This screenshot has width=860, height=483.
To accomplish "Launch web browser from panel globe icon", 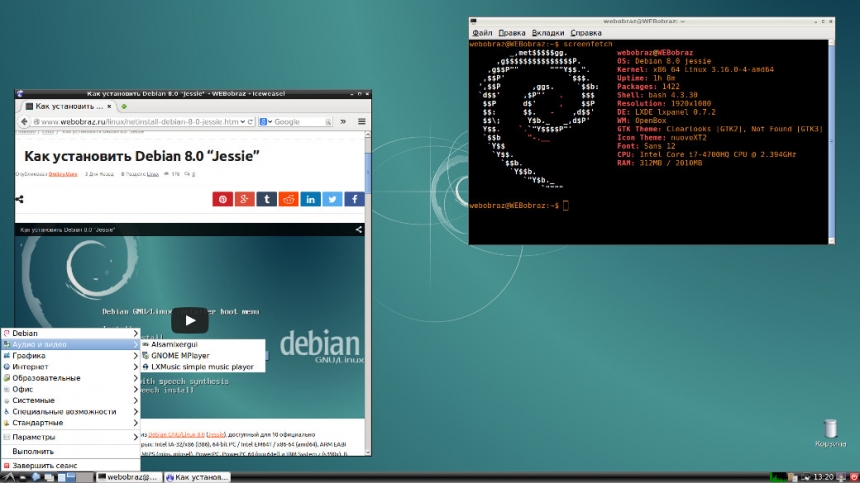I will [x=36, y=477].
